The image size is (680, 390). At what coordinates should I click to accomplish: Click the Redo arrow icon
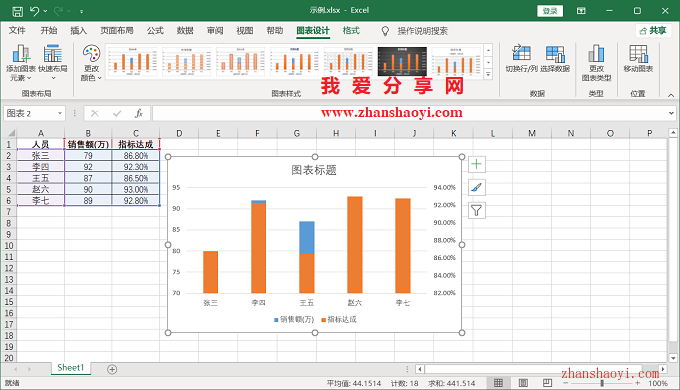pos(59,11)
